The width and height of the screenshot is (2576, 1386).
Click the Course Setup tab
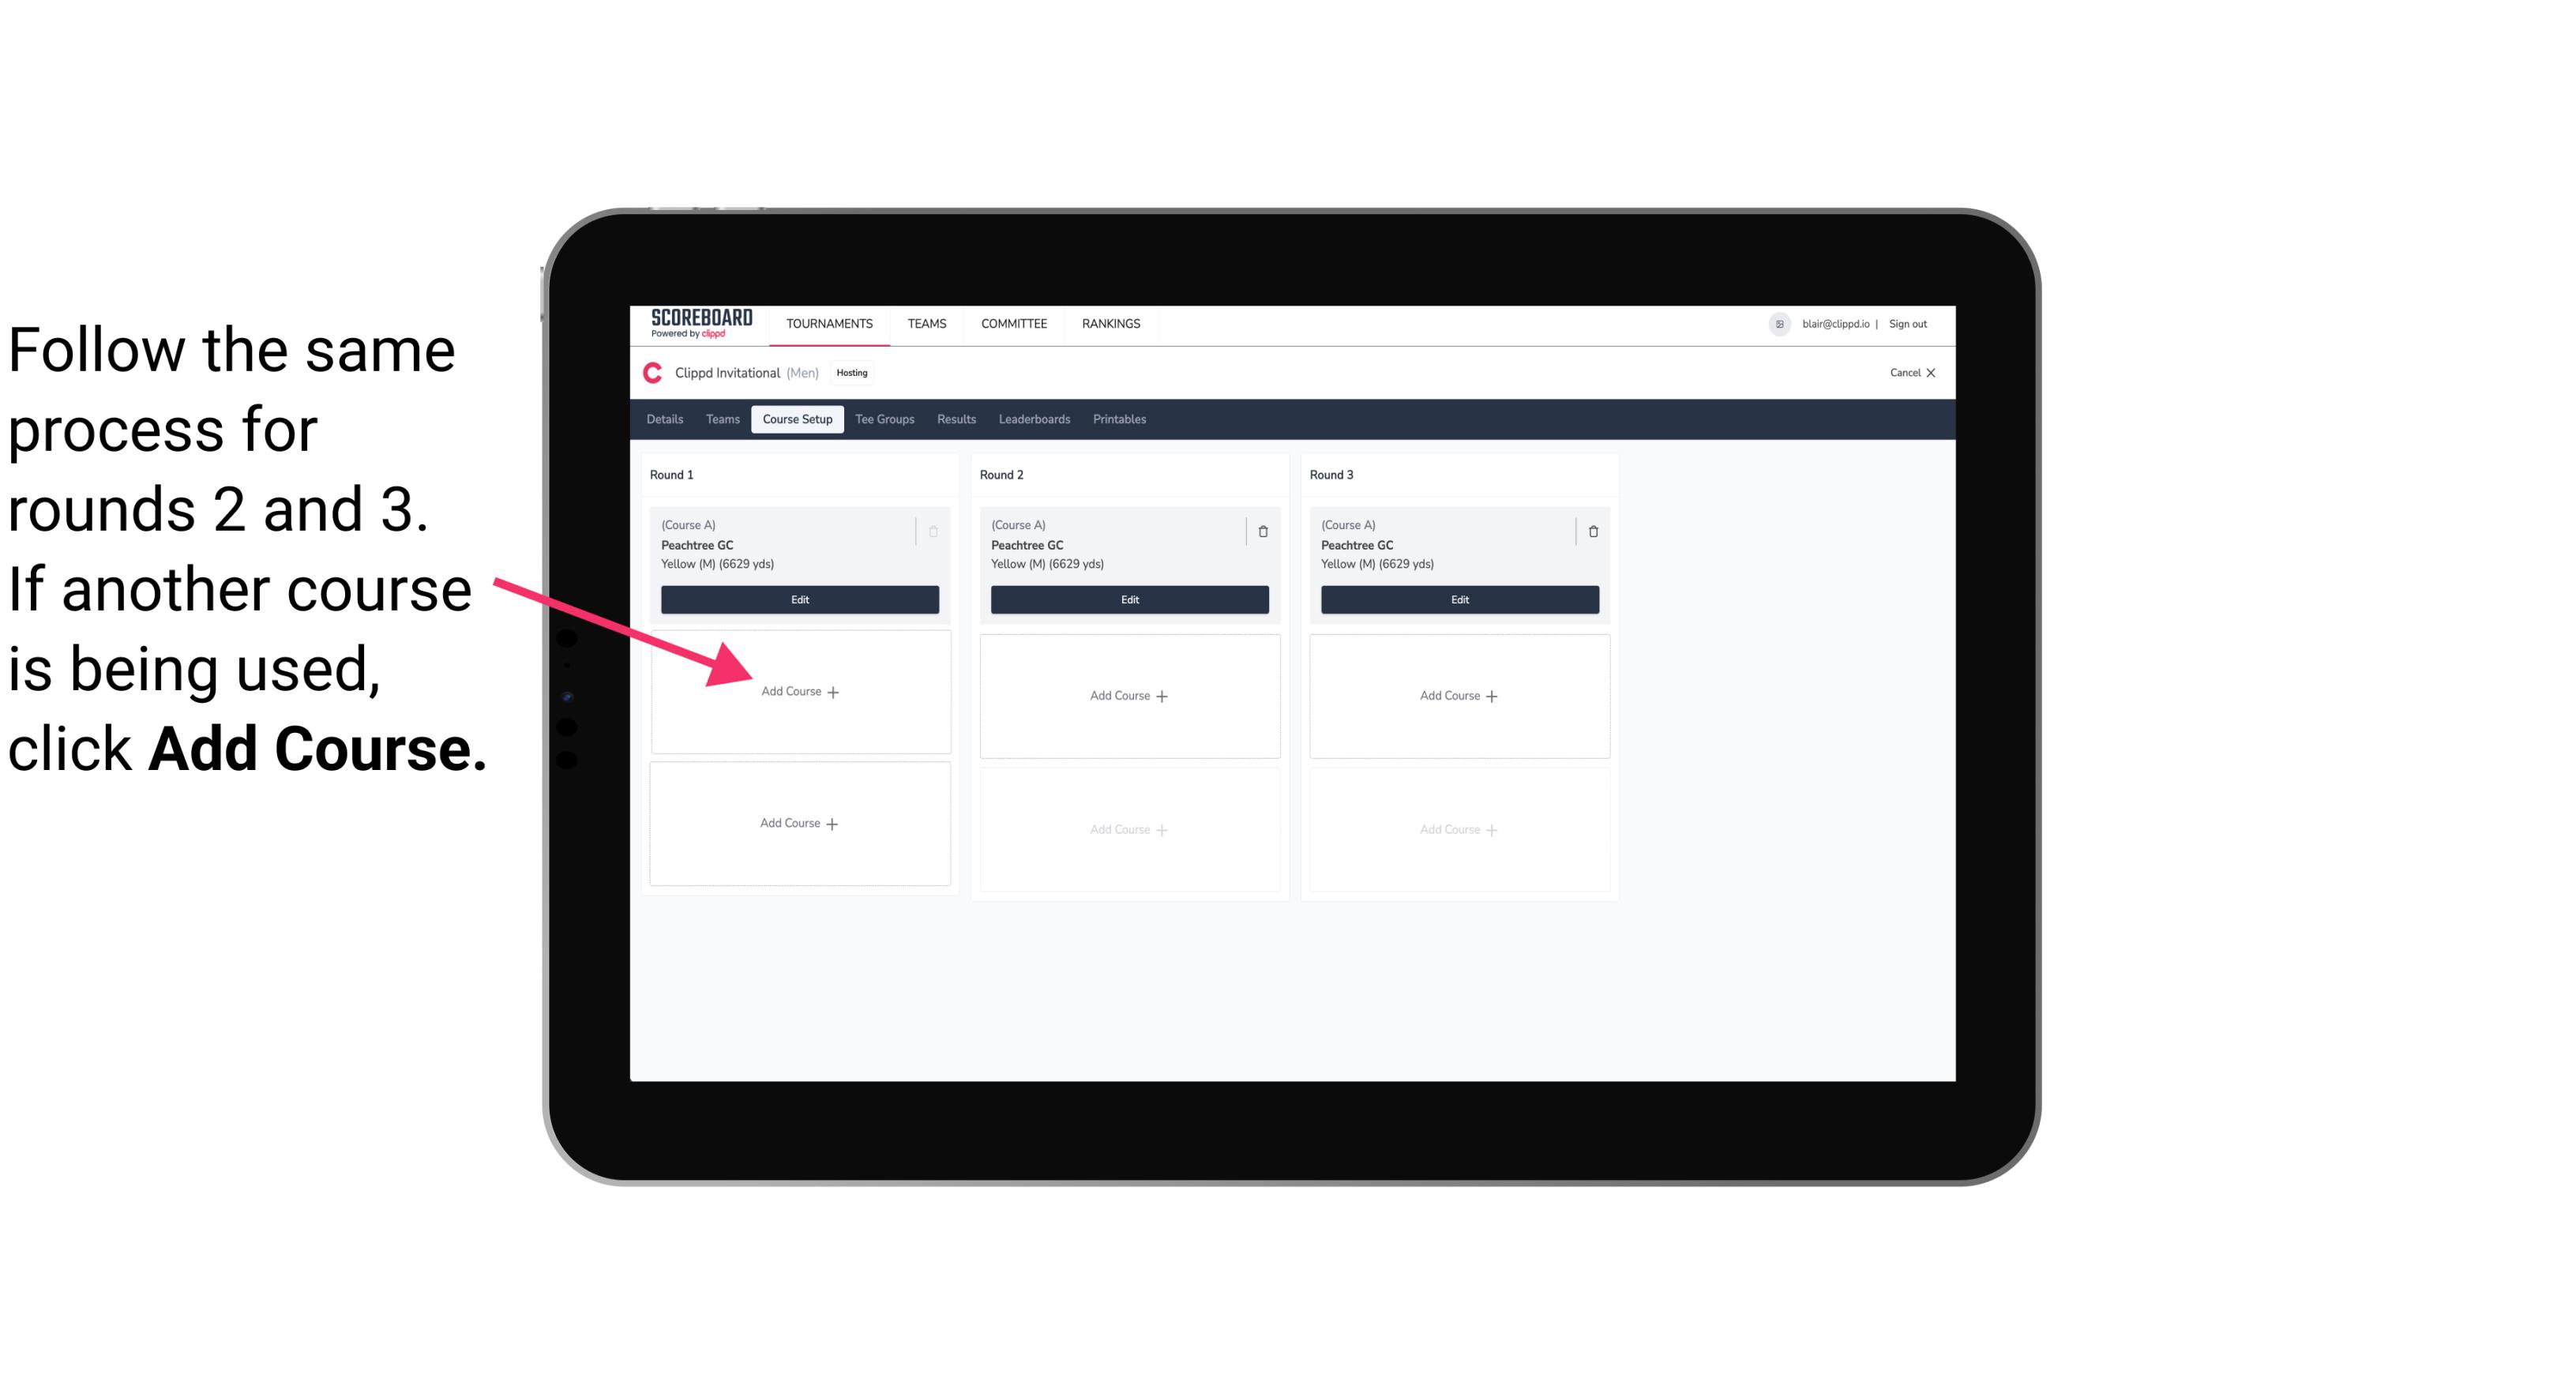tap(795, 420)
